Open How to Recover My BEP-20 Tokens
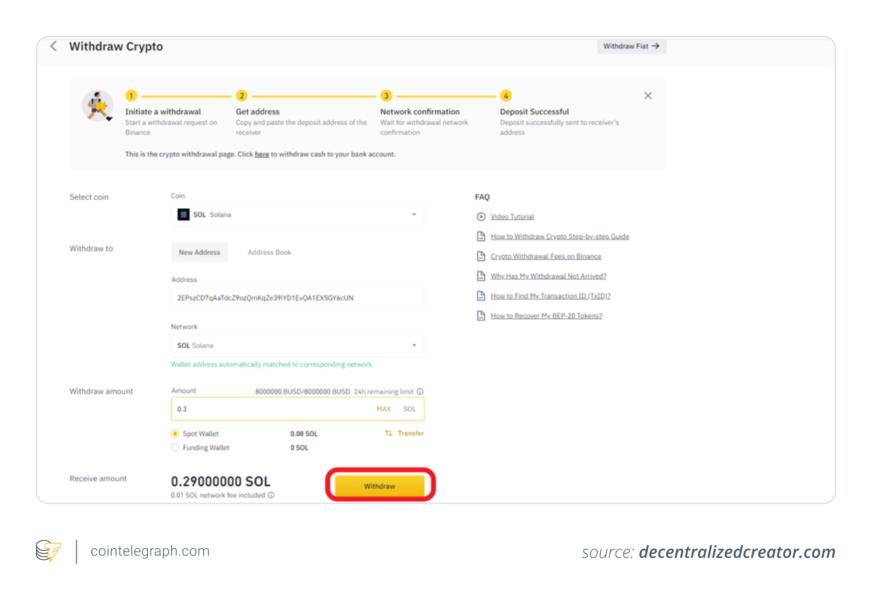This screenshot has width=872, height=600. pos(546,316)
